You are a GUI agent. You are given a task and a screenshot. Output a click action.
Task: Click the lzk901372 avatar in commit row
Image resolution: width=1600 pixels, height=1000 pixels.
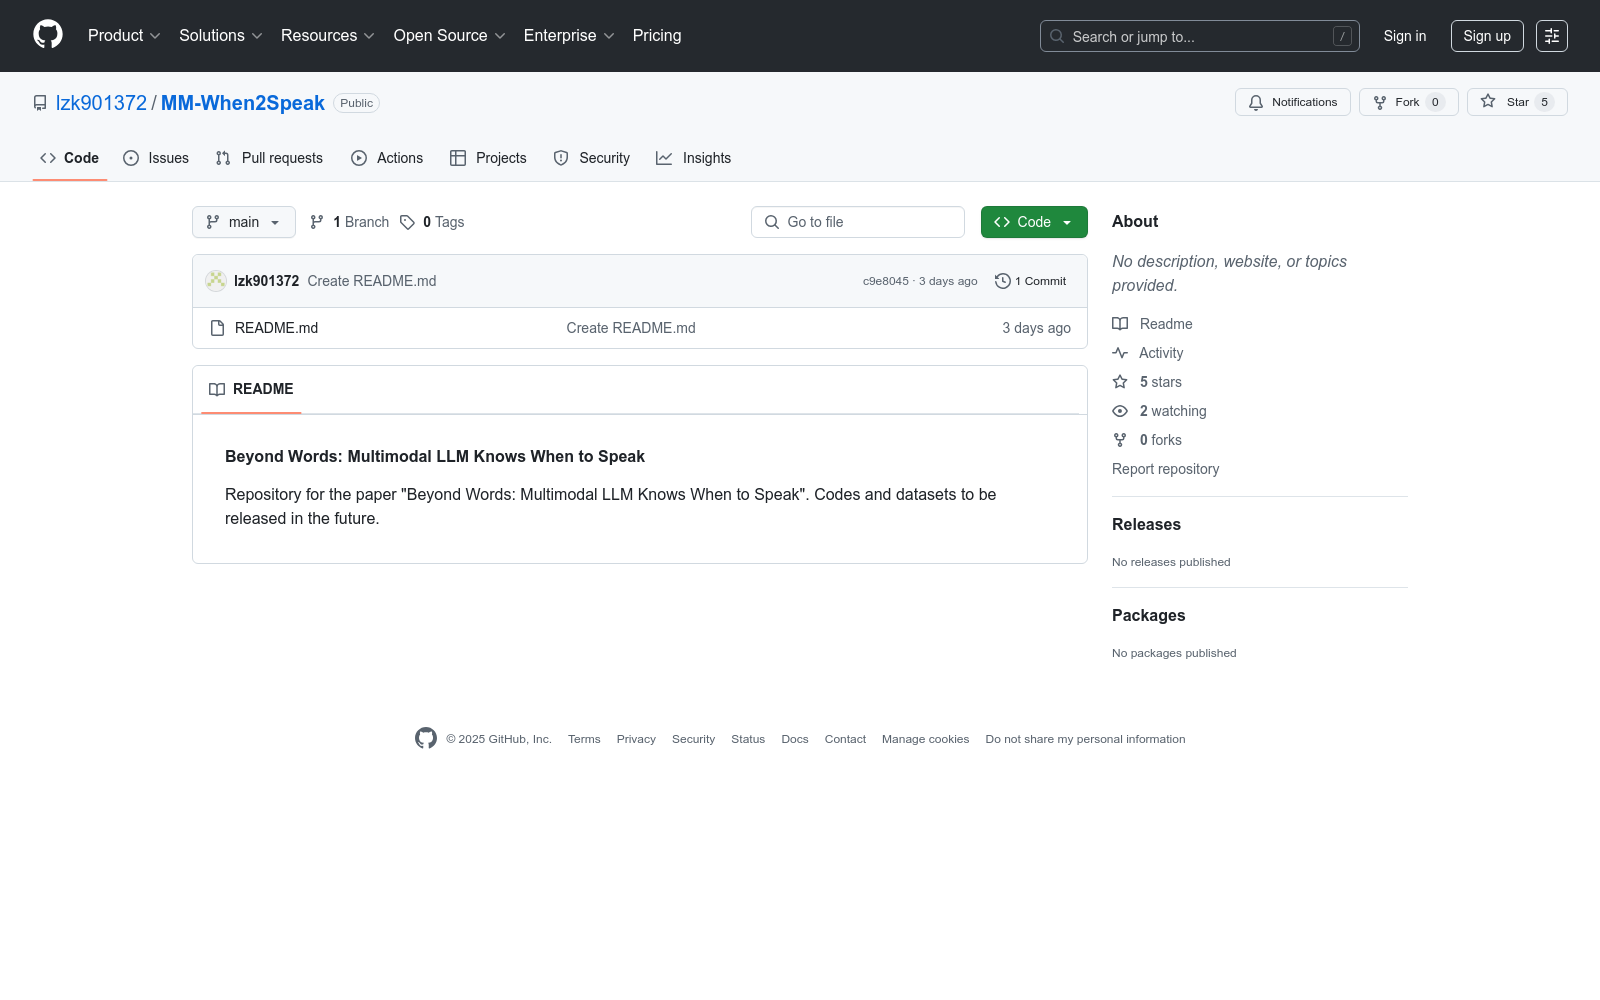(216, 281)
